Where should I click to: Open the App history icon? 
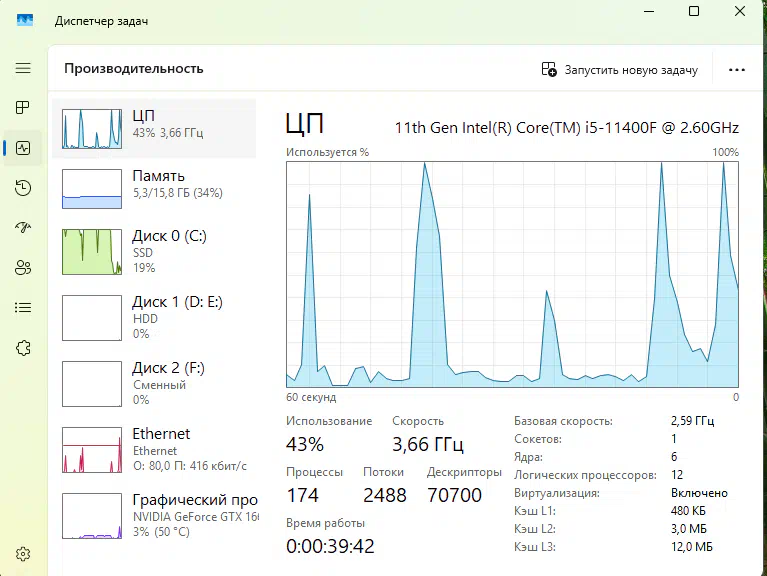coord(23,188)
